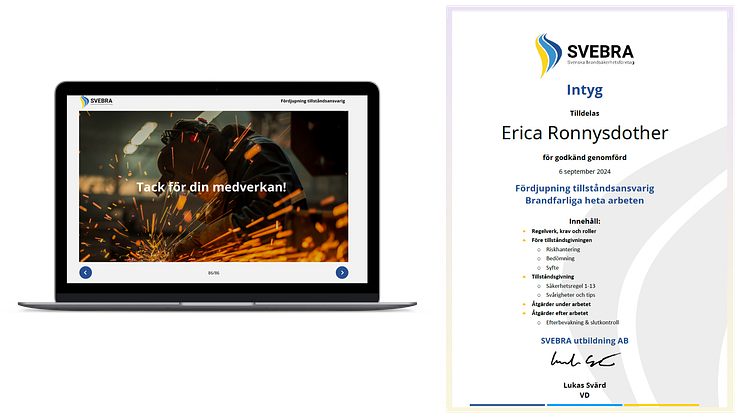Click the 'Åtgärder under arbetet' bullet
The height and width of the screenshot is (419, 746).
pos(561,304)
